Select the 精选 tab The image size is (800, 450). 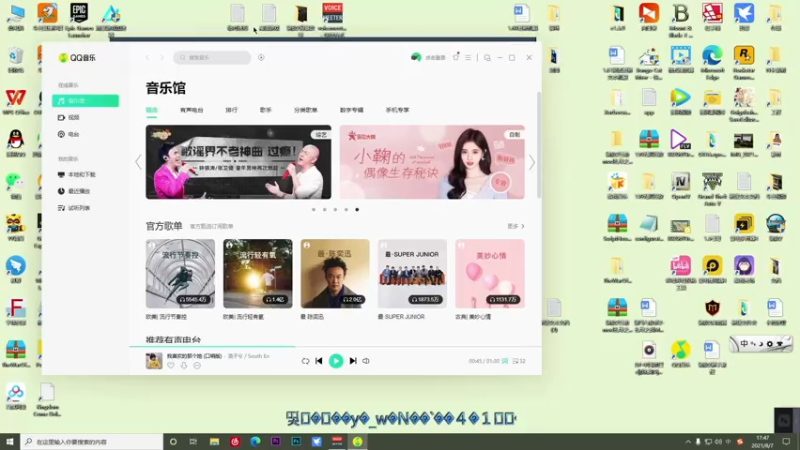152,110
